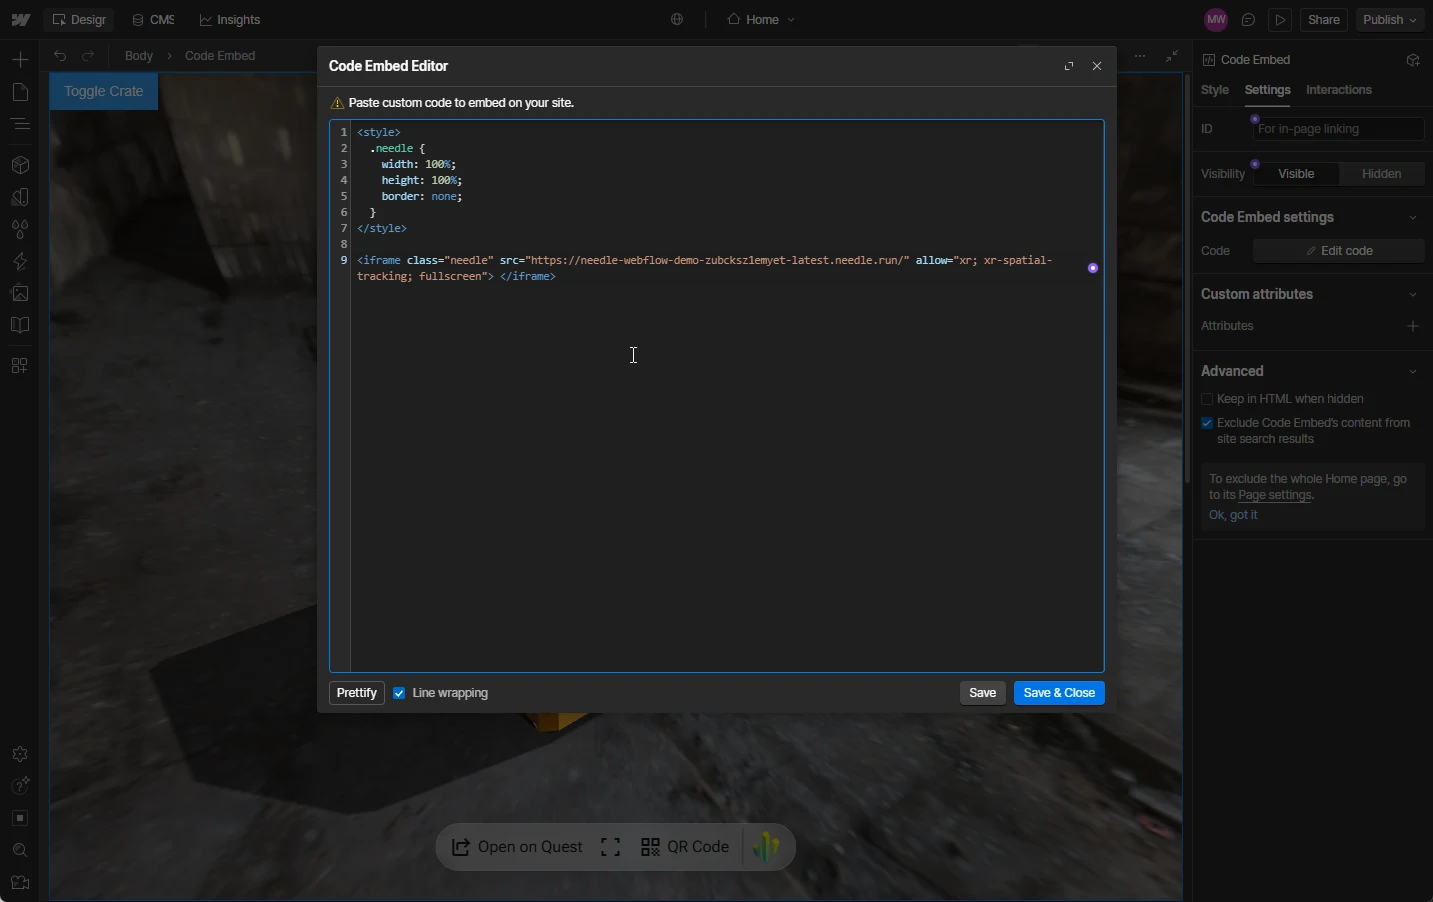Image resolution: width=1433 pixels, height=902 pixels.
Task: Switch to the CMS tab
Action: [x=153, y=20]
